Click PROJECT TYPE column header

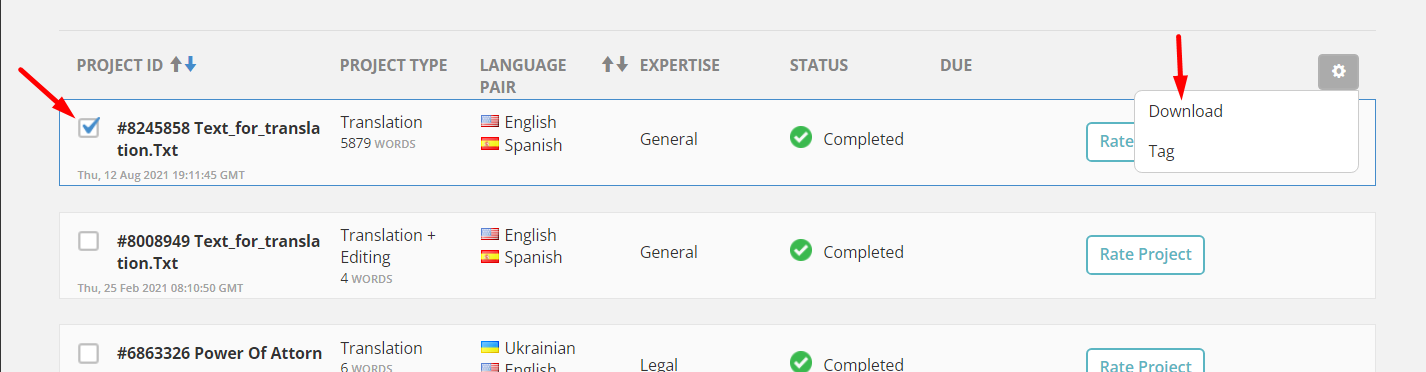click(x=394, y=65)
